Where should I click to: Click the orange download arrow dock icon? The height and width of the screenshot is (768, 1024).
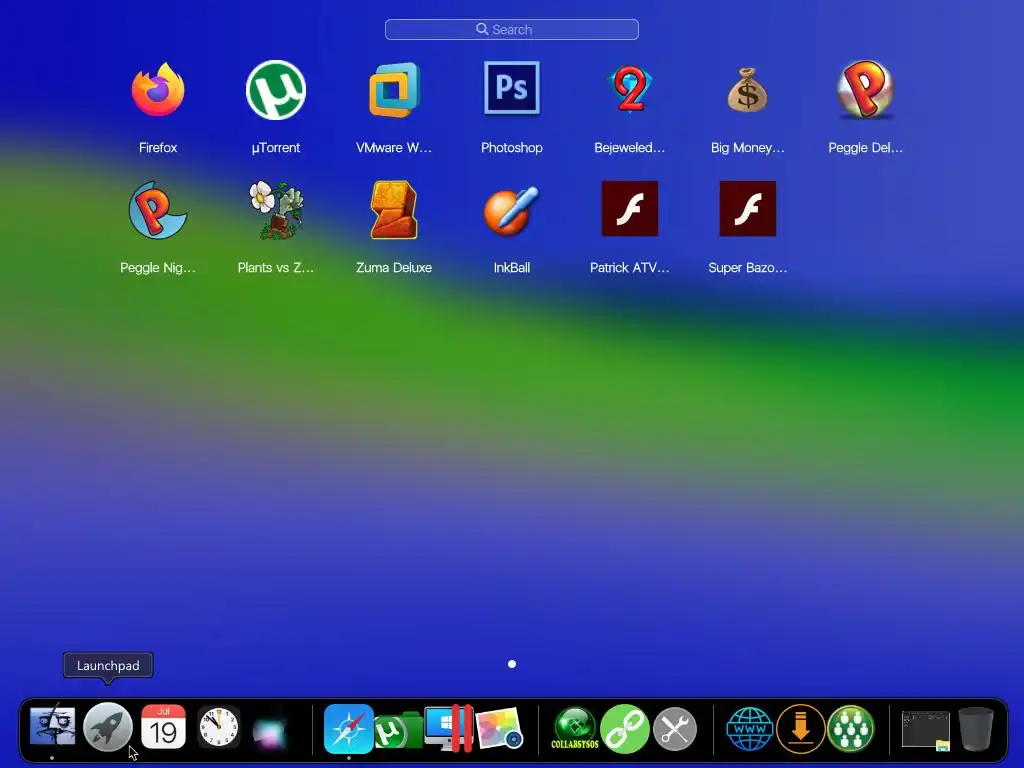point(801,729)
